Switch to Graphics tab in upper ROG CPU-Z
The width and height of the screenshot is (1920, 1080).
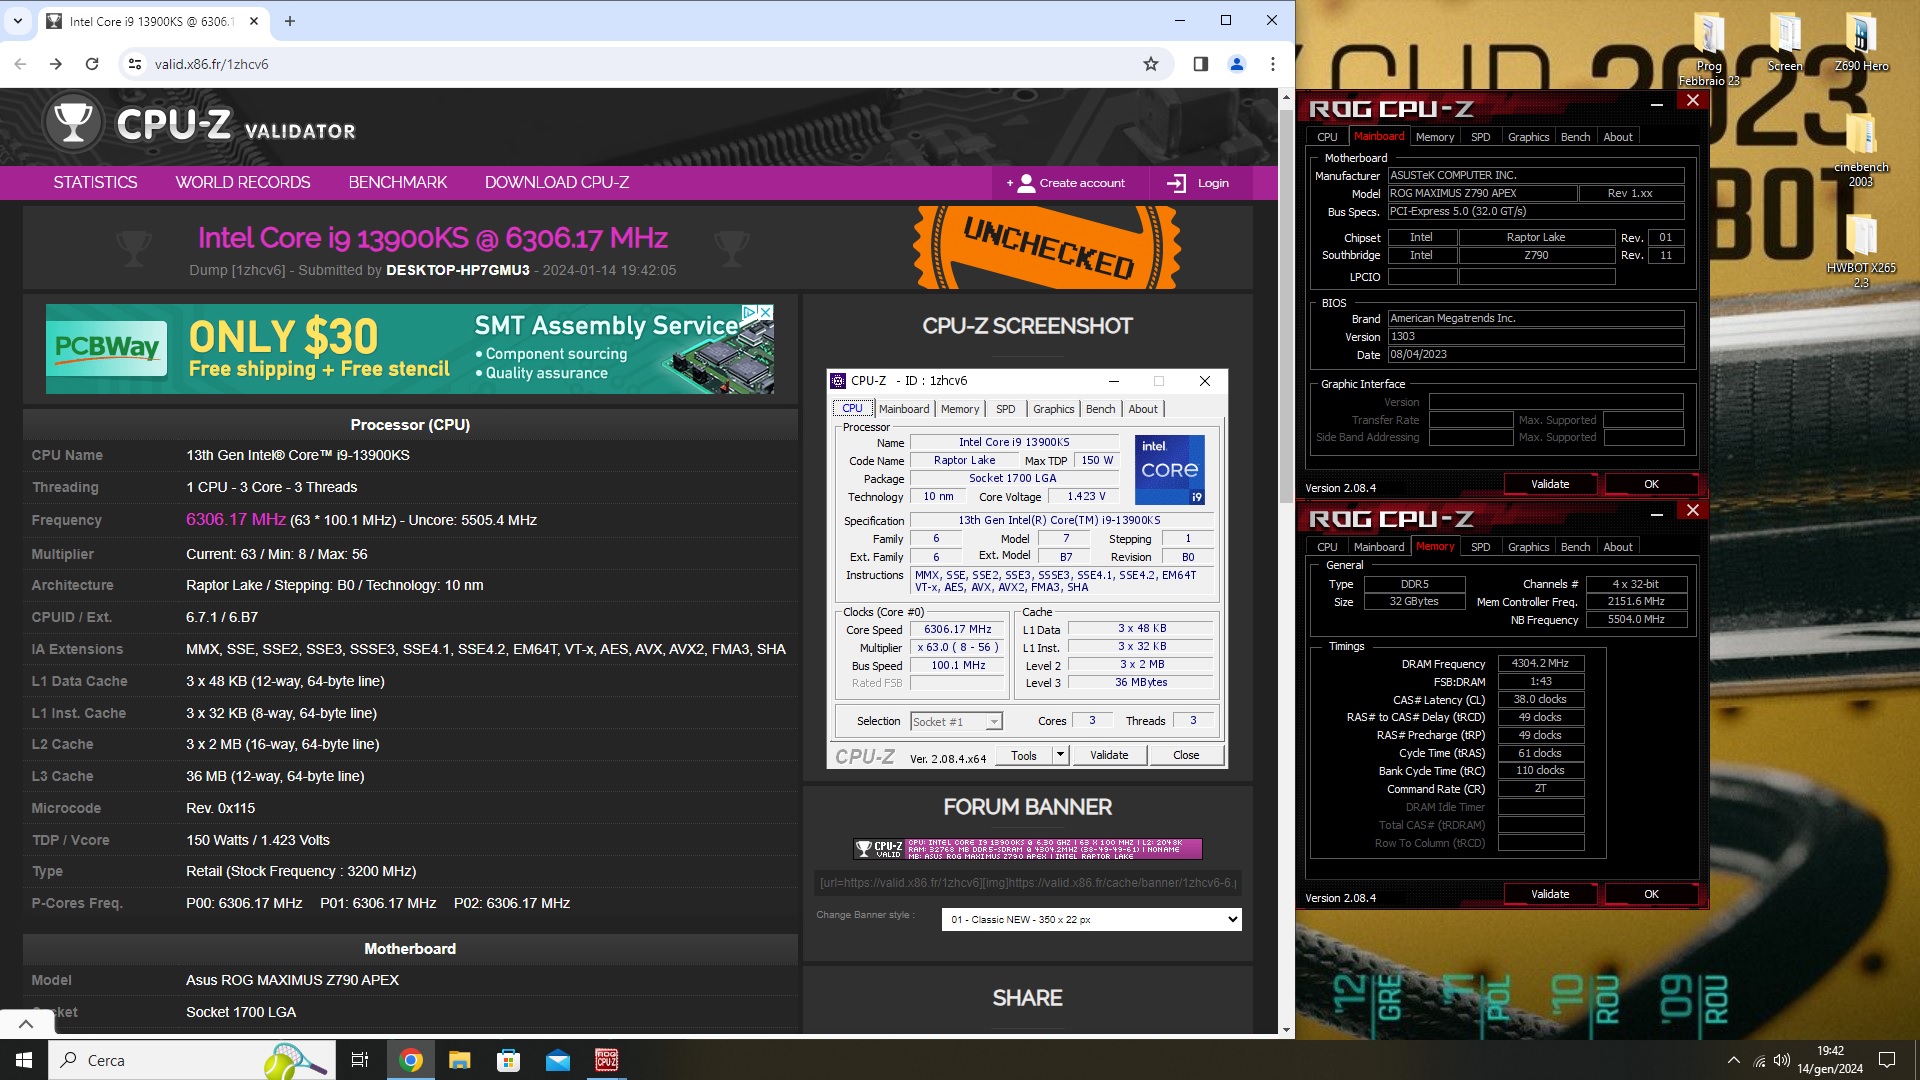(1528, 137)
